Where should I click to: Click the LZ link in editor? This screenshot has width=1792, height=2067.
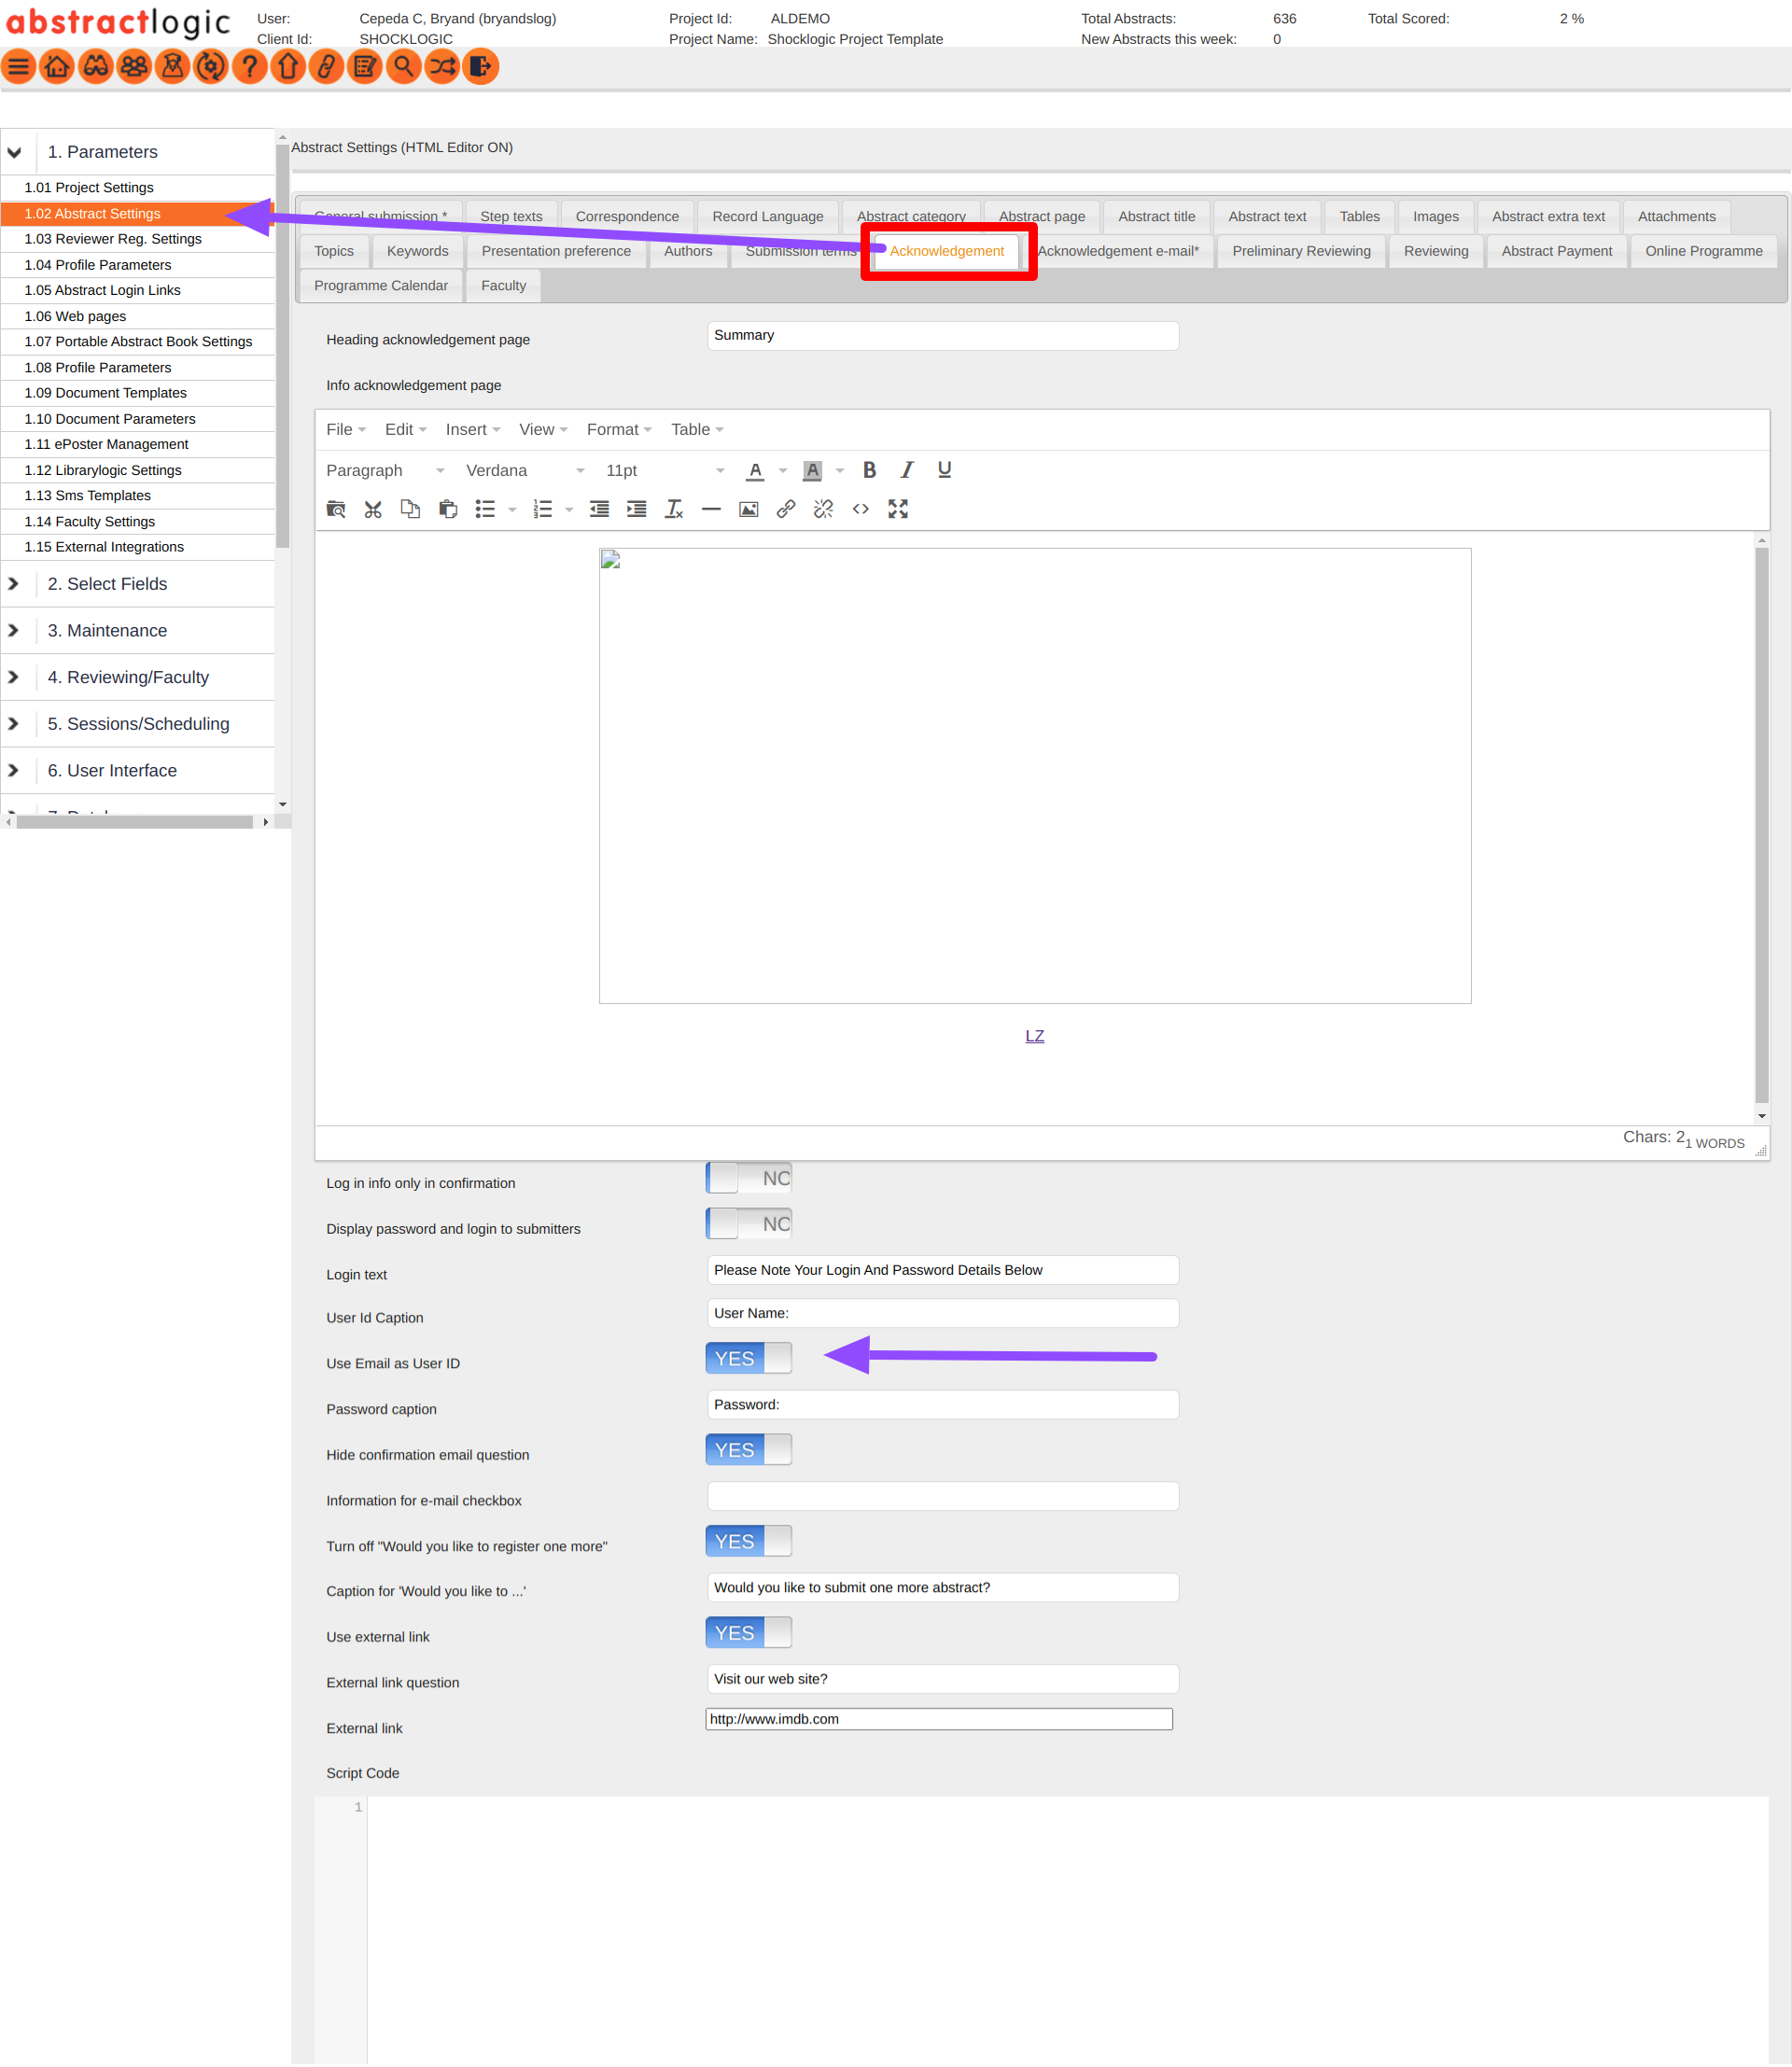click(1034, 1036)
